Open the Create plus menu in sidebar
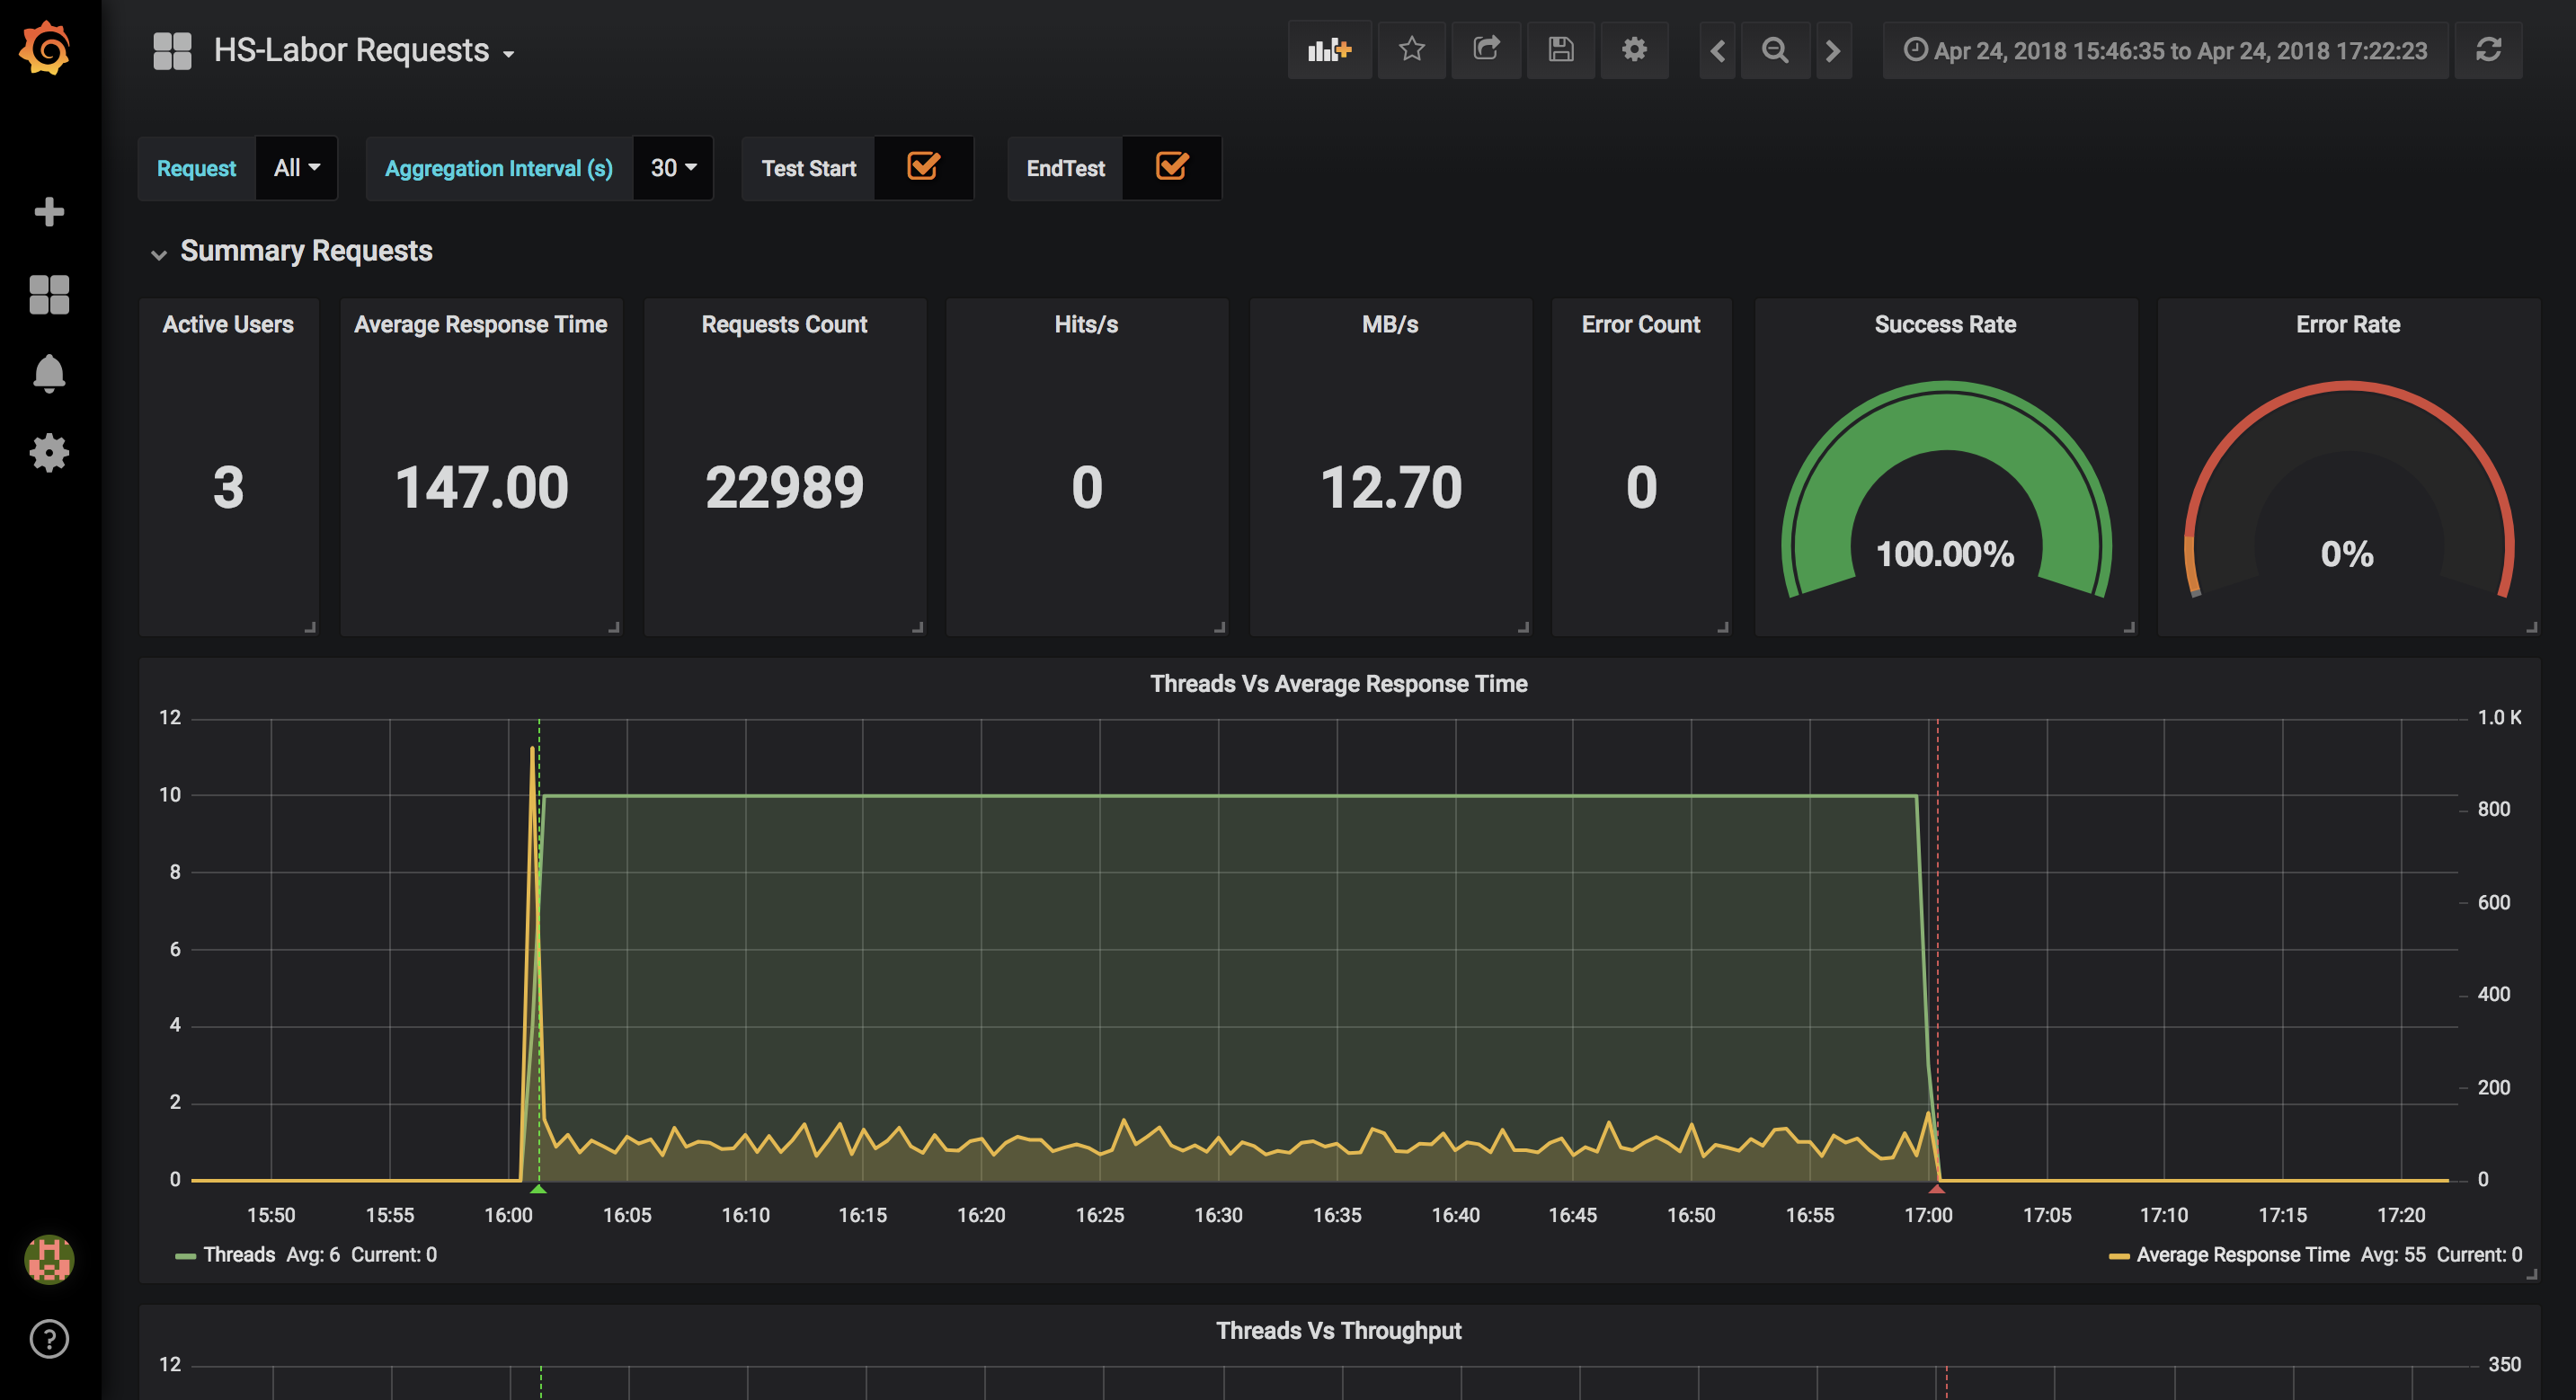 49,212
